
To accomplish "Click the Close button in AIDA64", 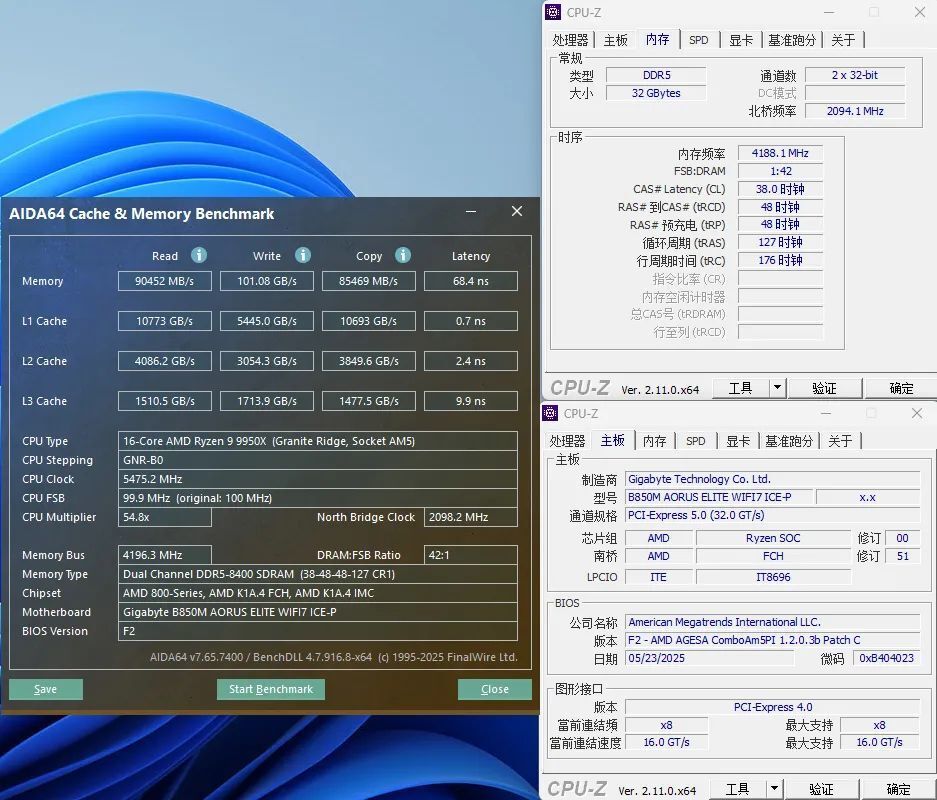I will [495, 689].
